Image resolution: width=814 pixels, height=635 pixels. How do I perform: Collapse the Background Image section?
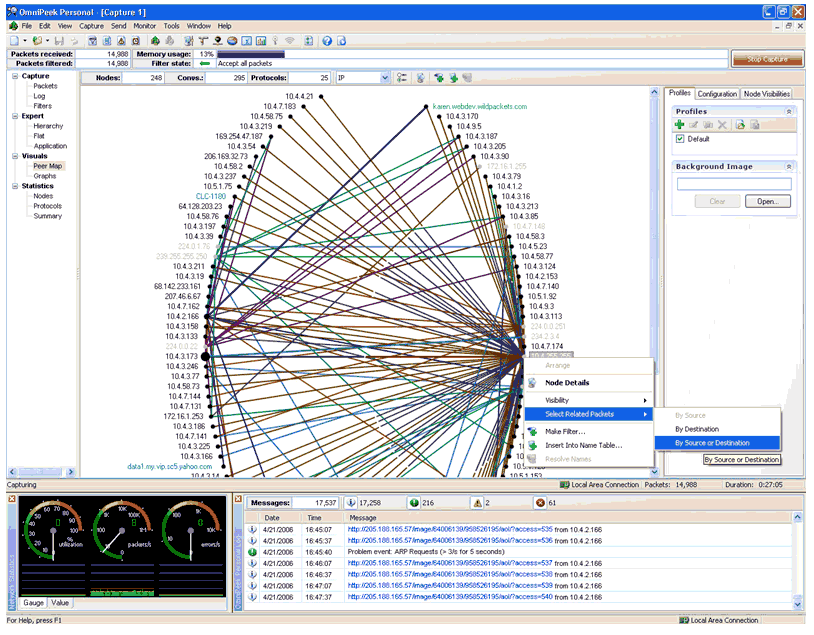click(x=788, y=166)
